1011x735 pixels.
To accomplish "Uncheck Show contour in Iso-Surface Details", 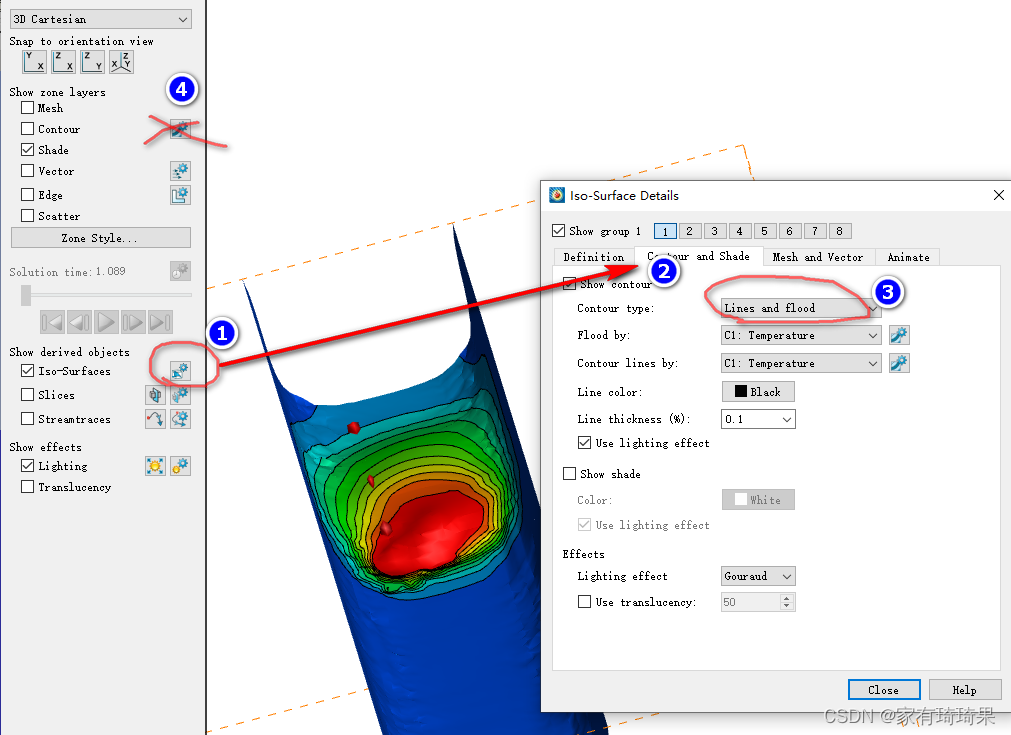I will pos(570,283).
